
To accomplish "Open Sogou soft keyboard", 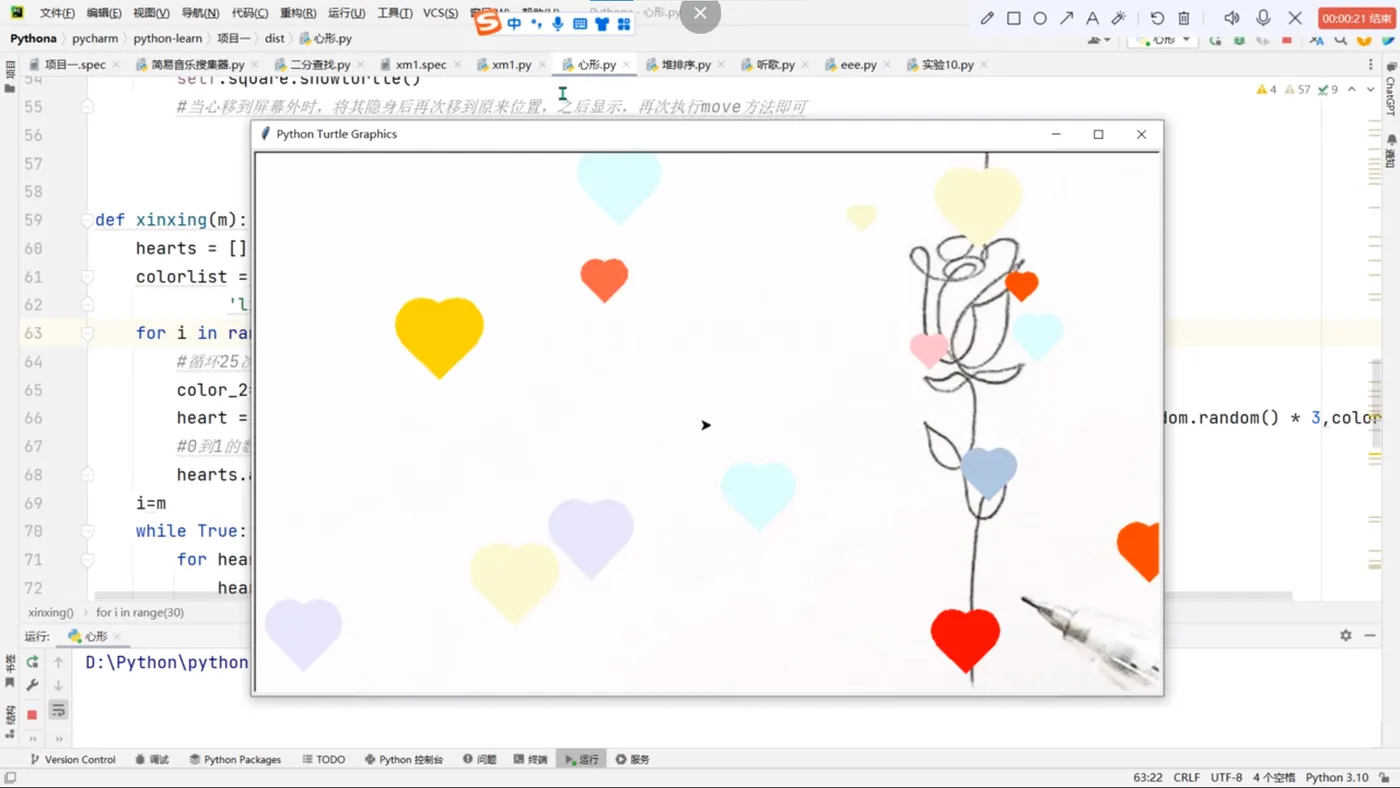I will click(x=580, y=23).
